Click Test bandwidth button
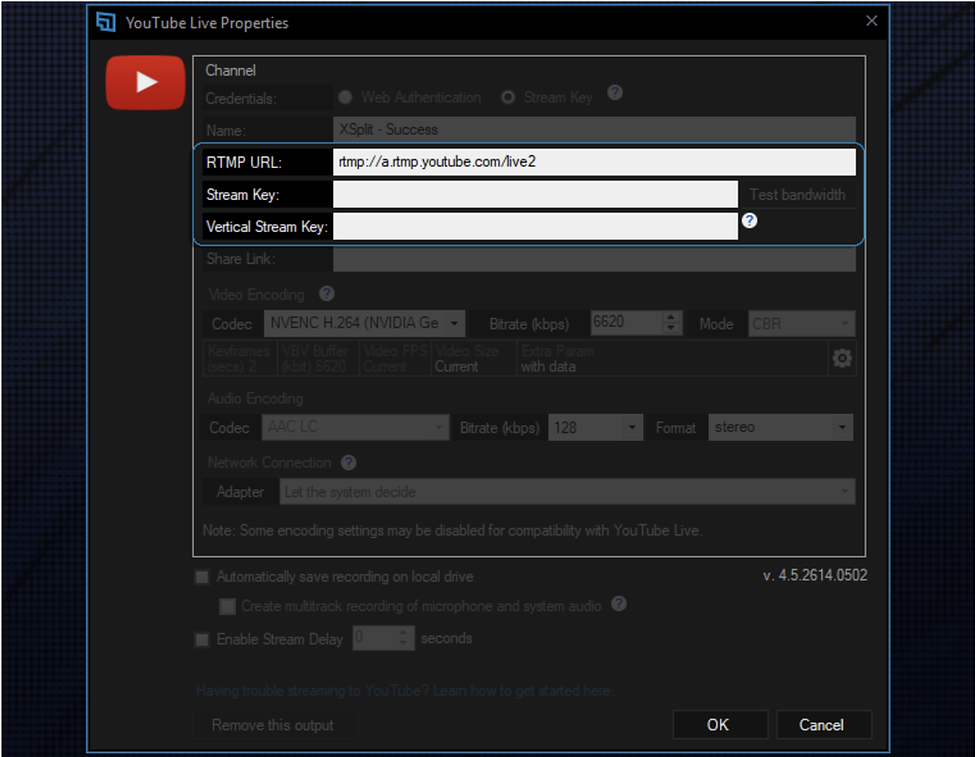 point(798,194)
